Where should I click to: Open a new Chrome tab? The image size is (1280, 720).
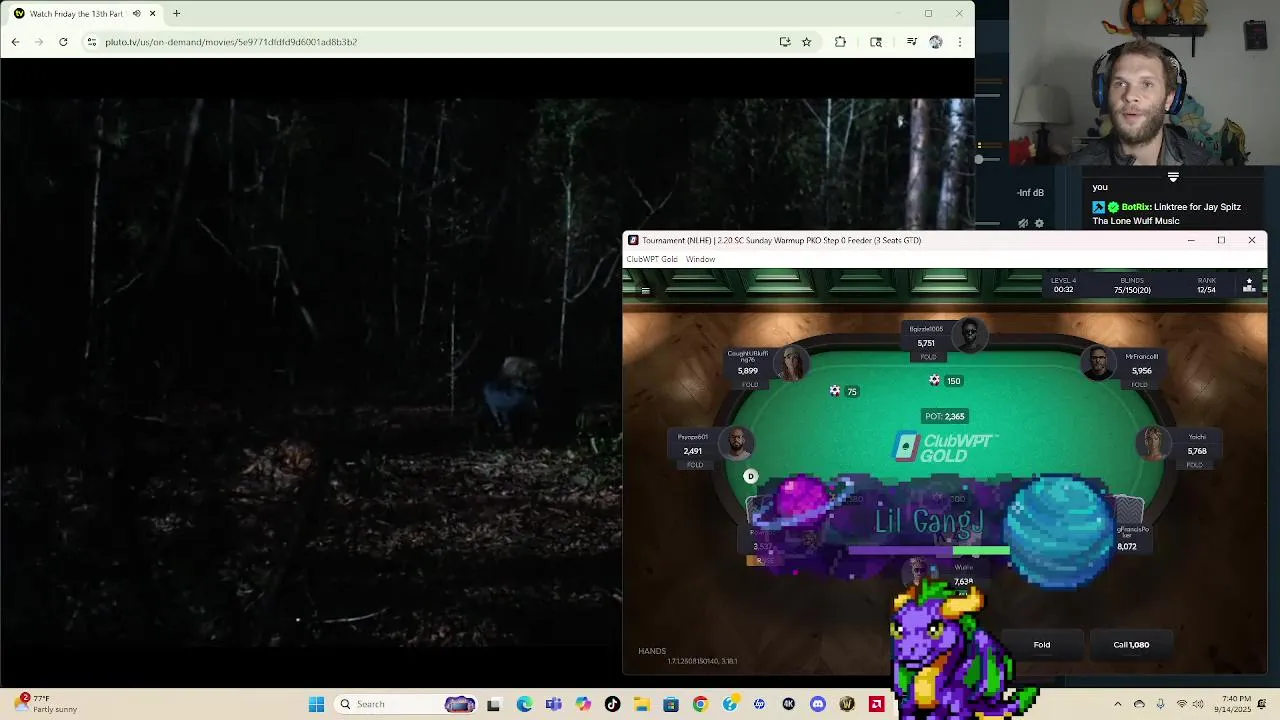pos(176,14)
